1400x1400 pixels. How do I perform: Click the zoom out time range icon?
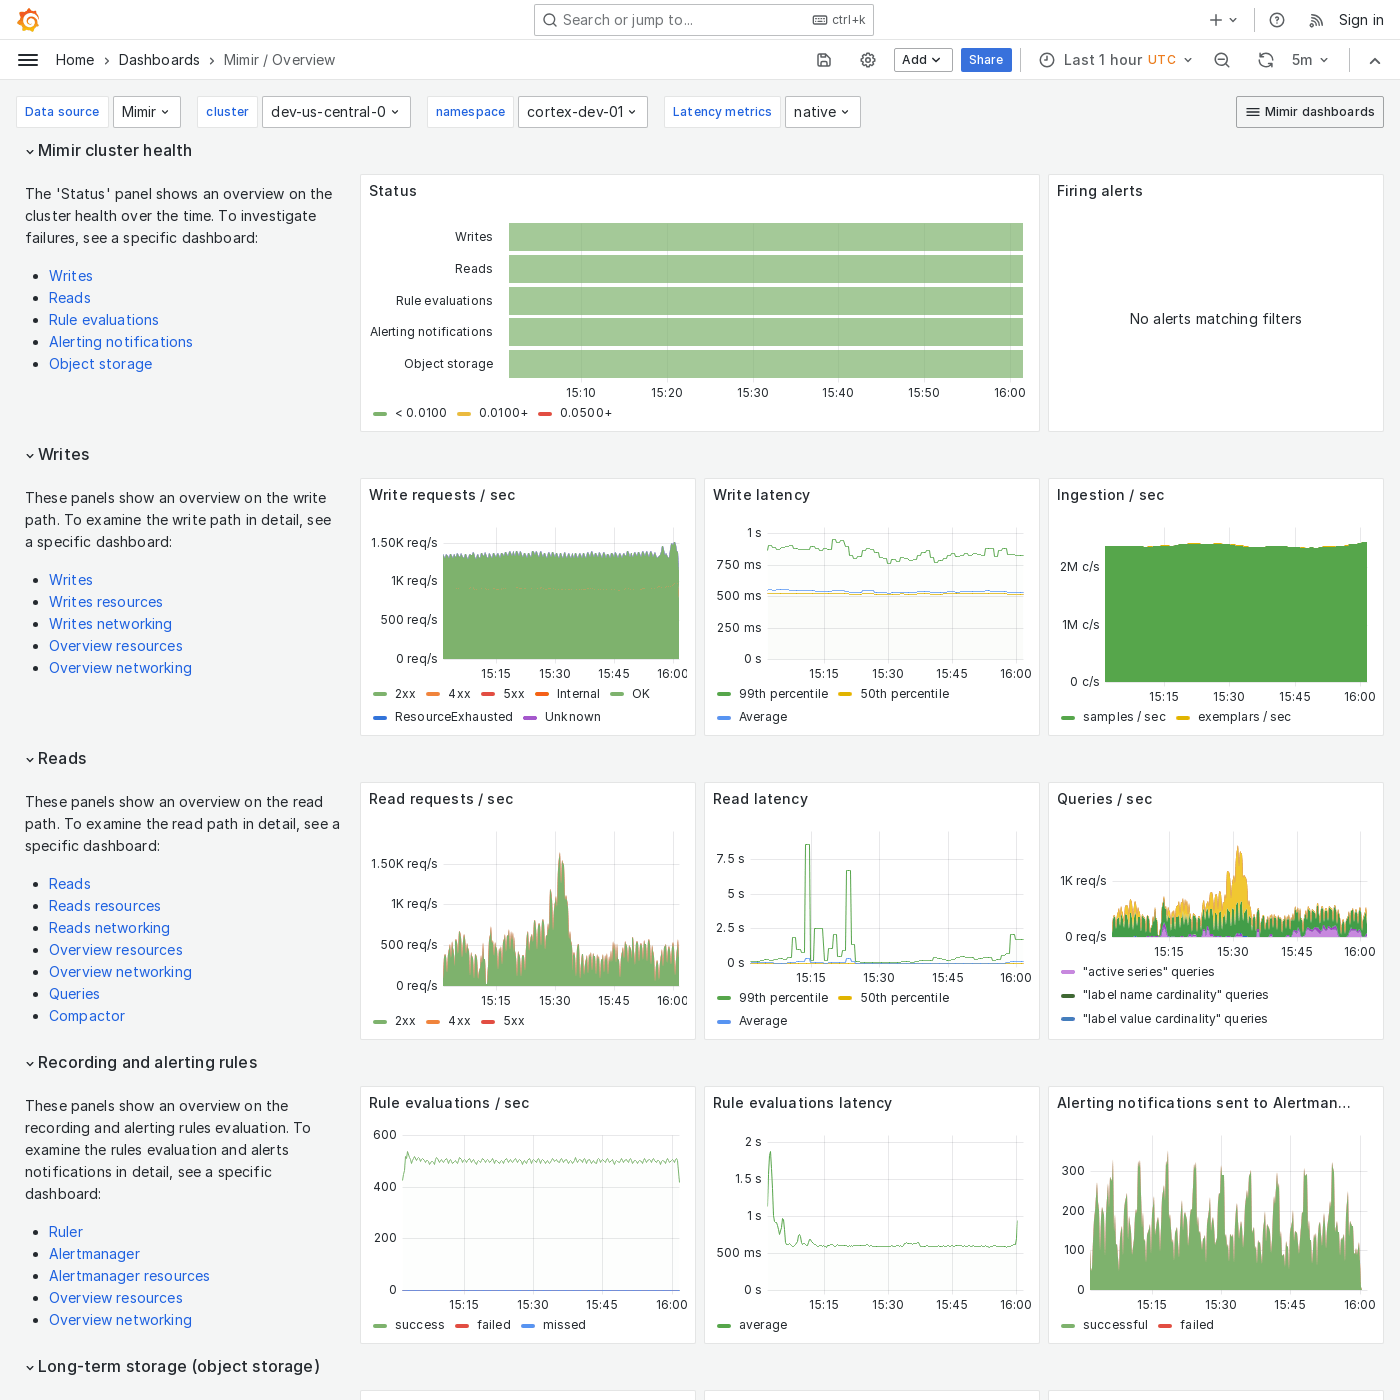point(1222,60)
